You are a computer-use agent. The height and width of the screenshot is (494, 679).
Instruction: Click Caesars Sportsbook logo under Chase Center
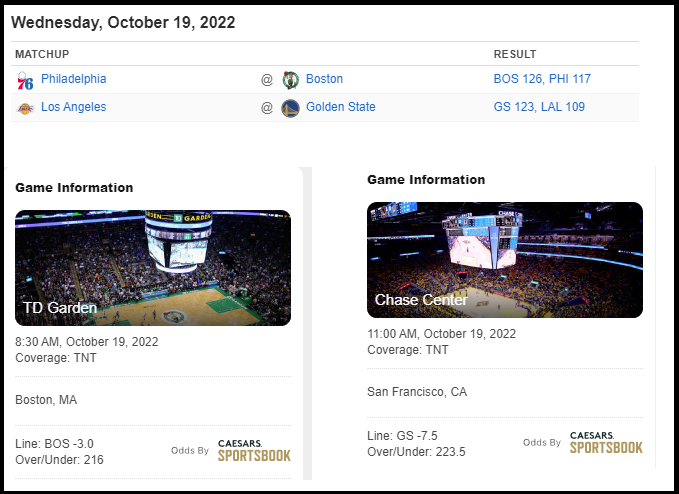click(x=606, y=442)
